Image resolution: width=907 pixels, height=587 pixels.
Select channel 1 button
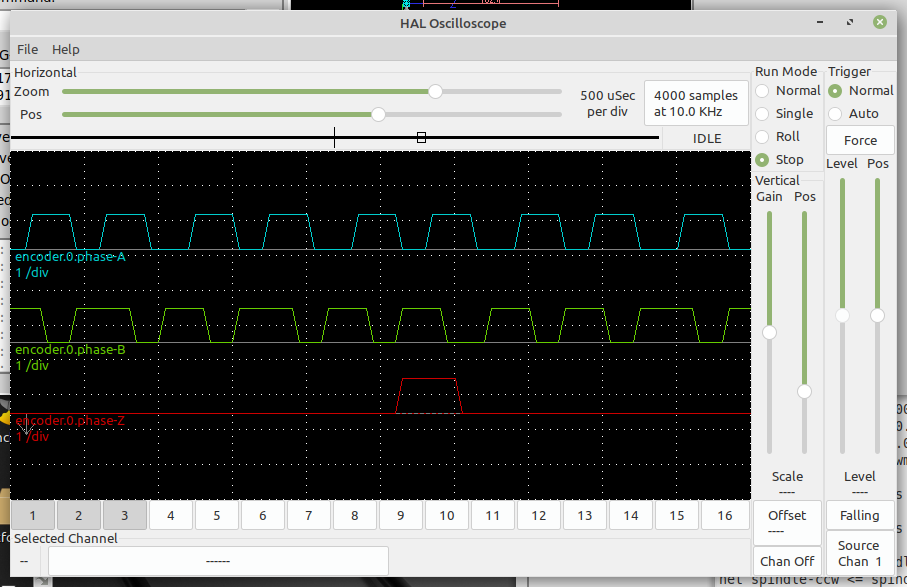point(33,516)
